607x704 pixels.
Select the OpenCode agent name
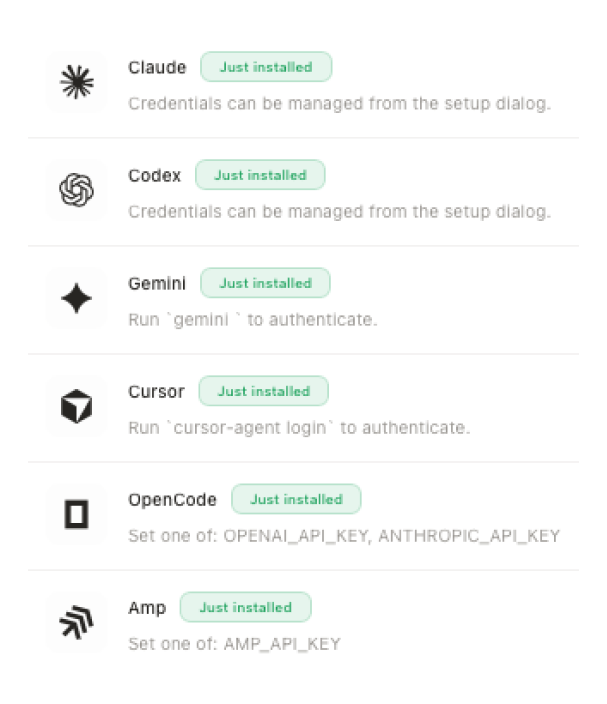click(172, 499)
